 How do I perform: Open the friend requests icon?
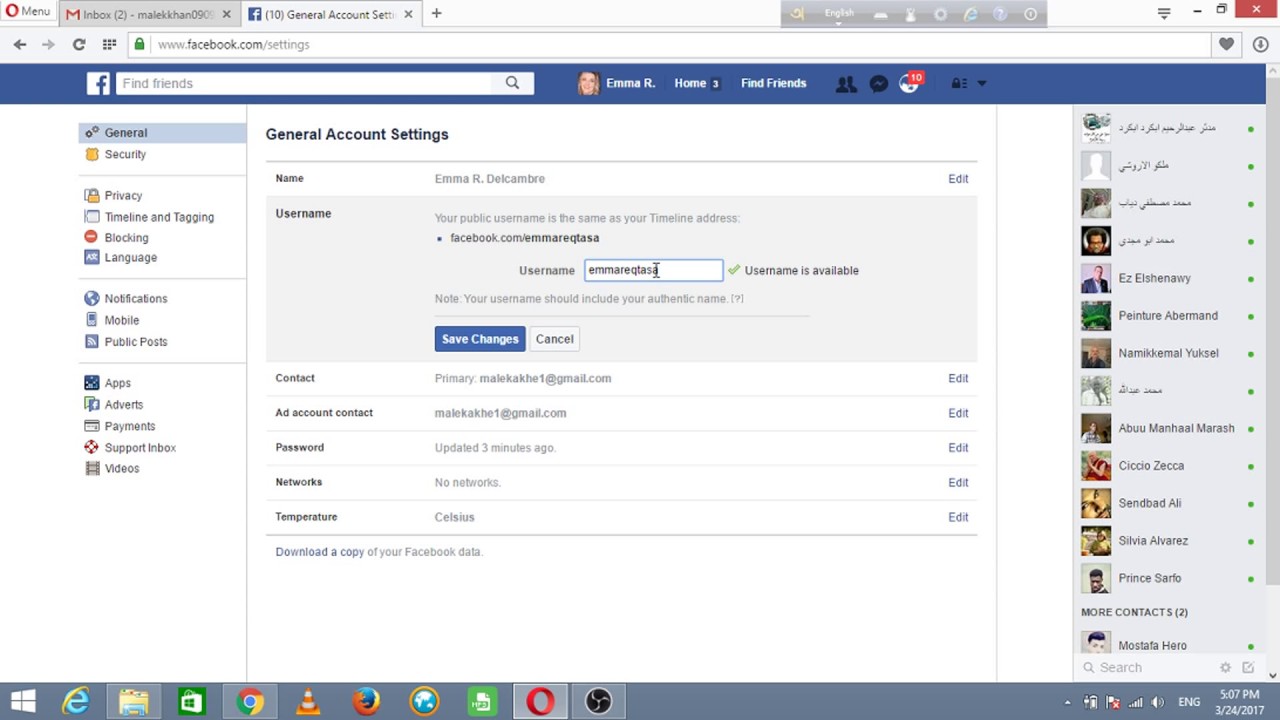click(x=846, y=84)
